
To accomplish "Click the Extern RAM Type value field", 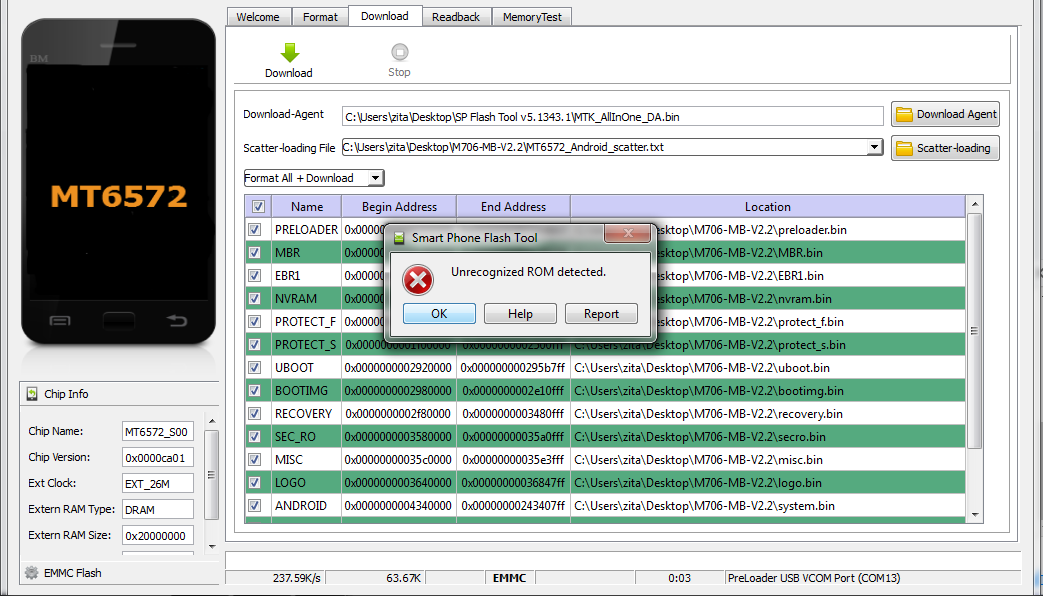I will [x=158, y=510].
